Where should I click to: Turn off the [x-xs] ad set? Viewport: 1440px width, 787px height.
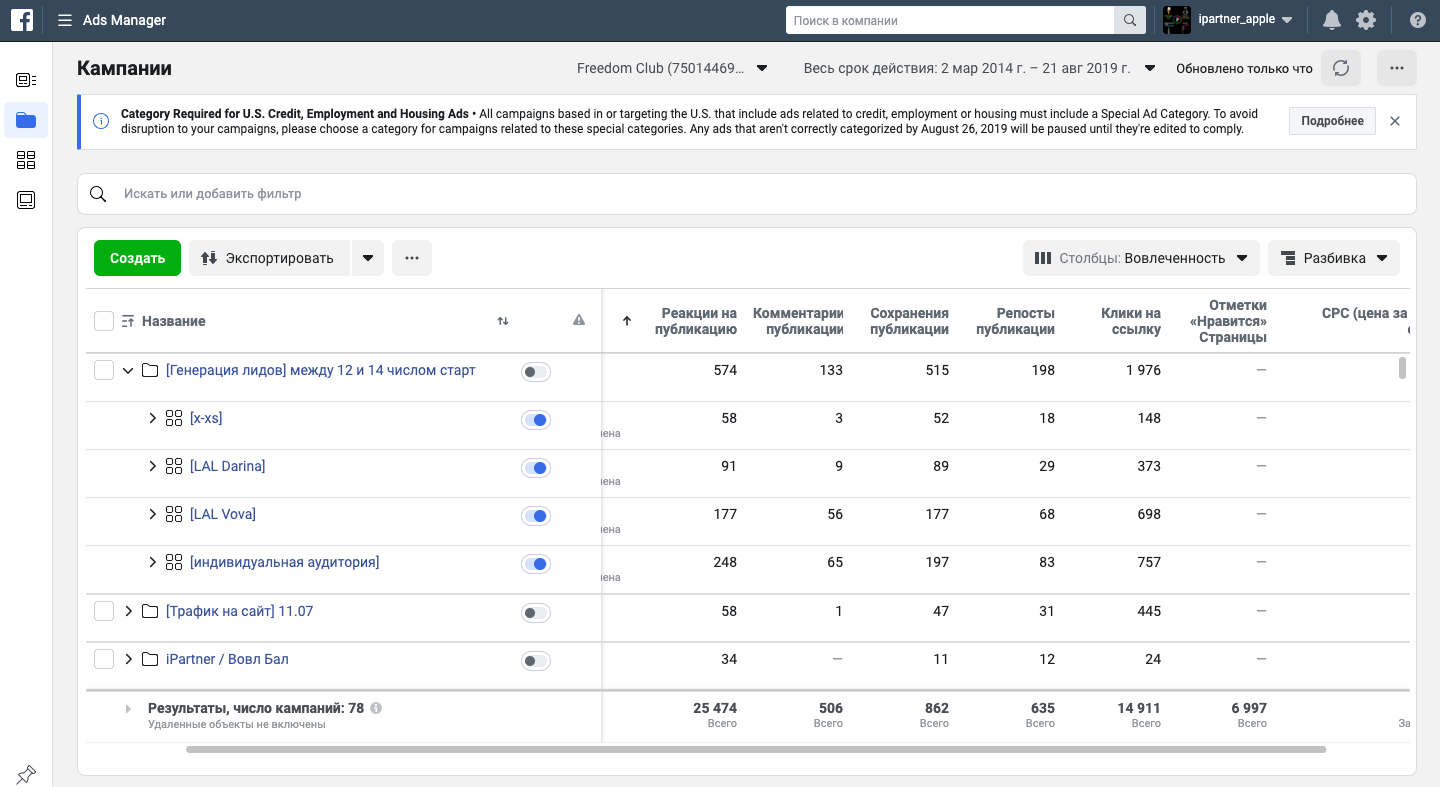click(536, 420)
